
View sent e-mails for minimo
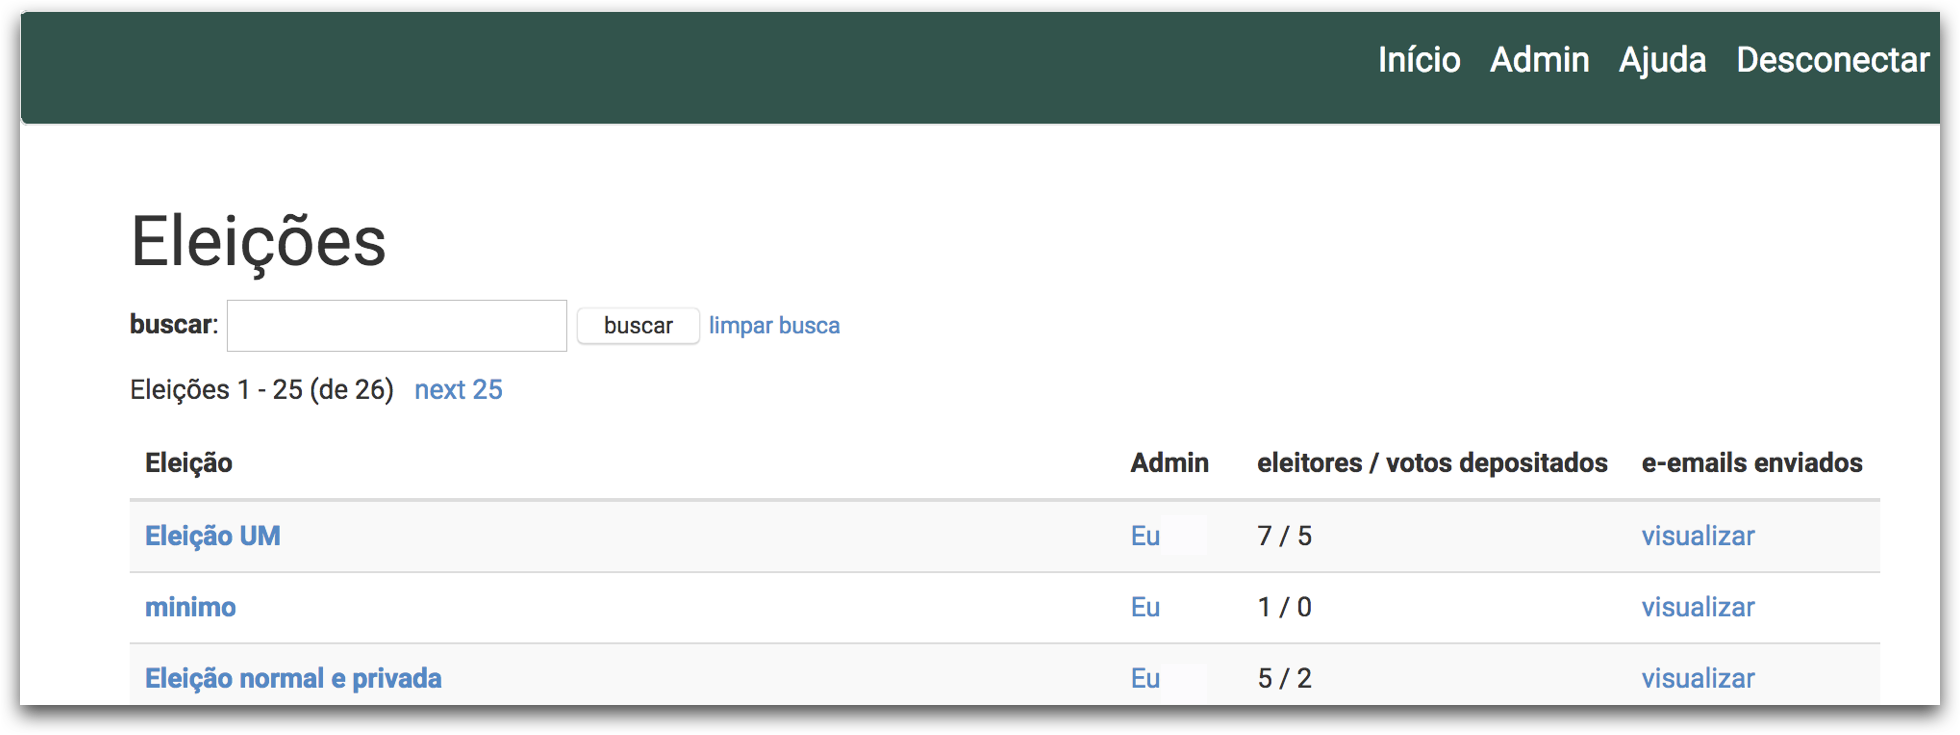coord(1698,607)
